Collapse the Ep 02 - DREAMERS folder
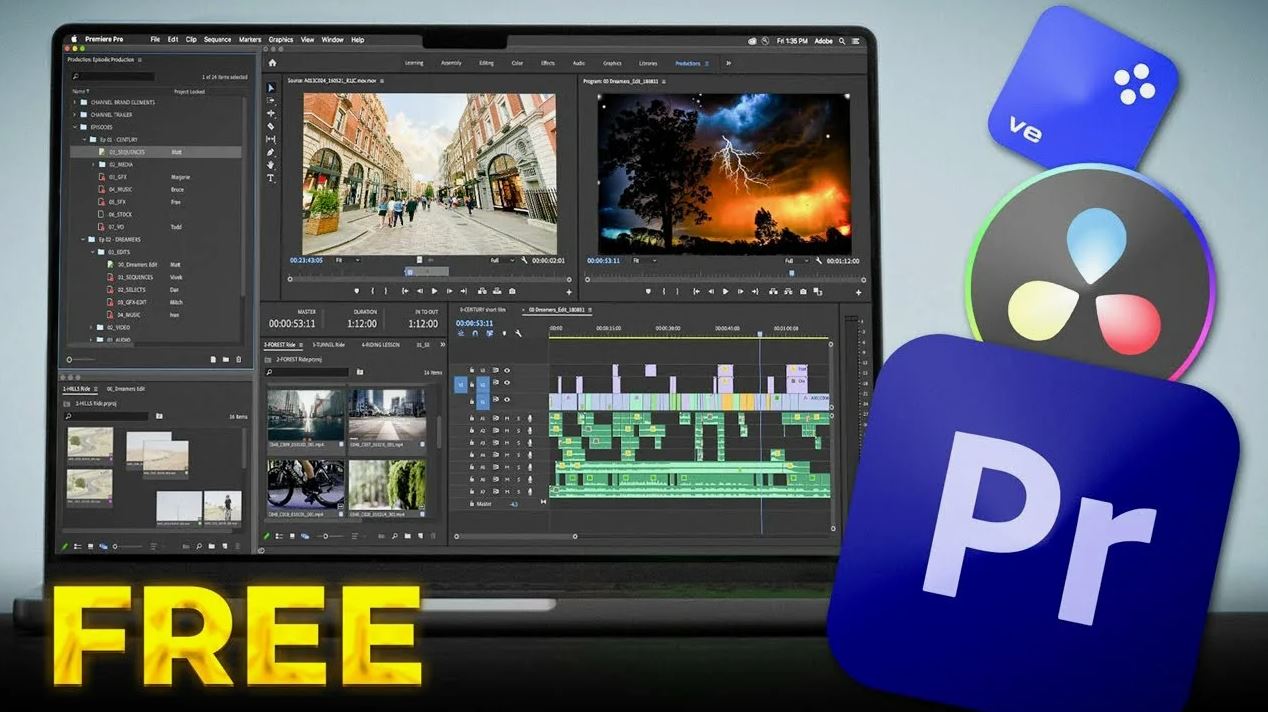This screenshot has height=712, width=1268. pos(84,240)
